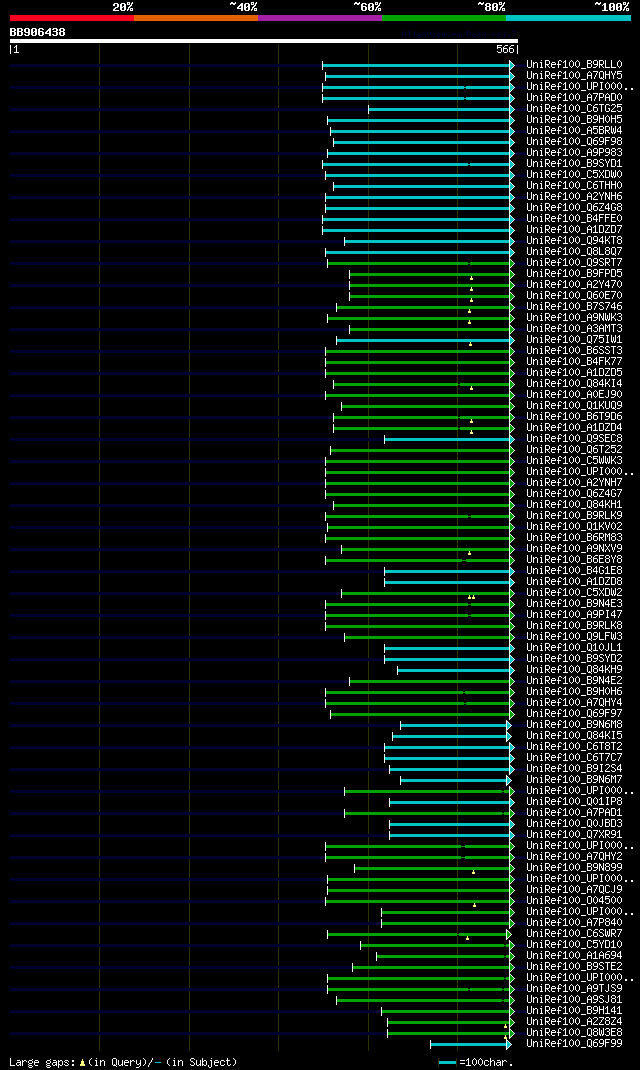Click the cyan alignment bar for UniRef100_C6THH0

coord(422,186)
